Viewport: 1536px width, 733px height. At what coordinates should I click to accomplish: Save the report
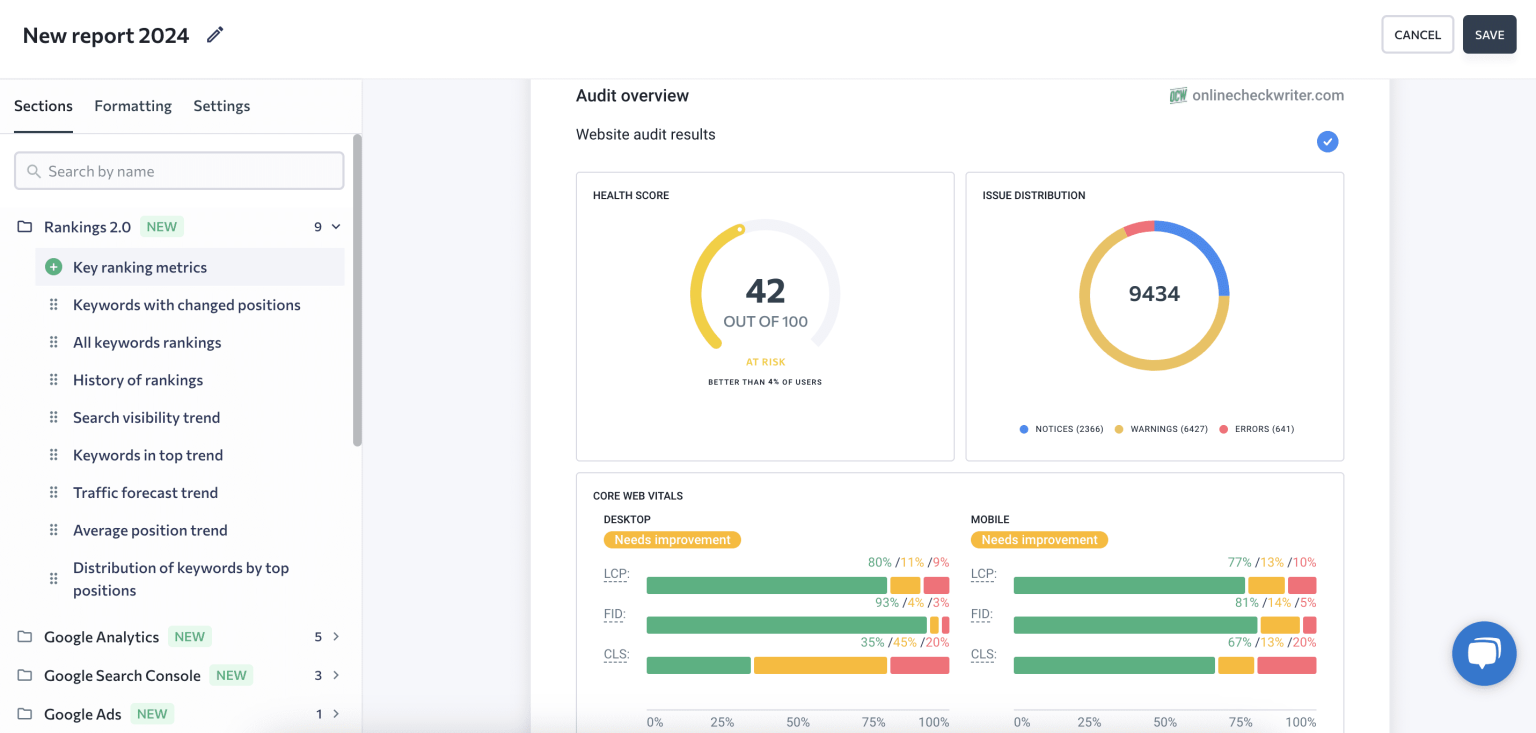(1489, 34)
